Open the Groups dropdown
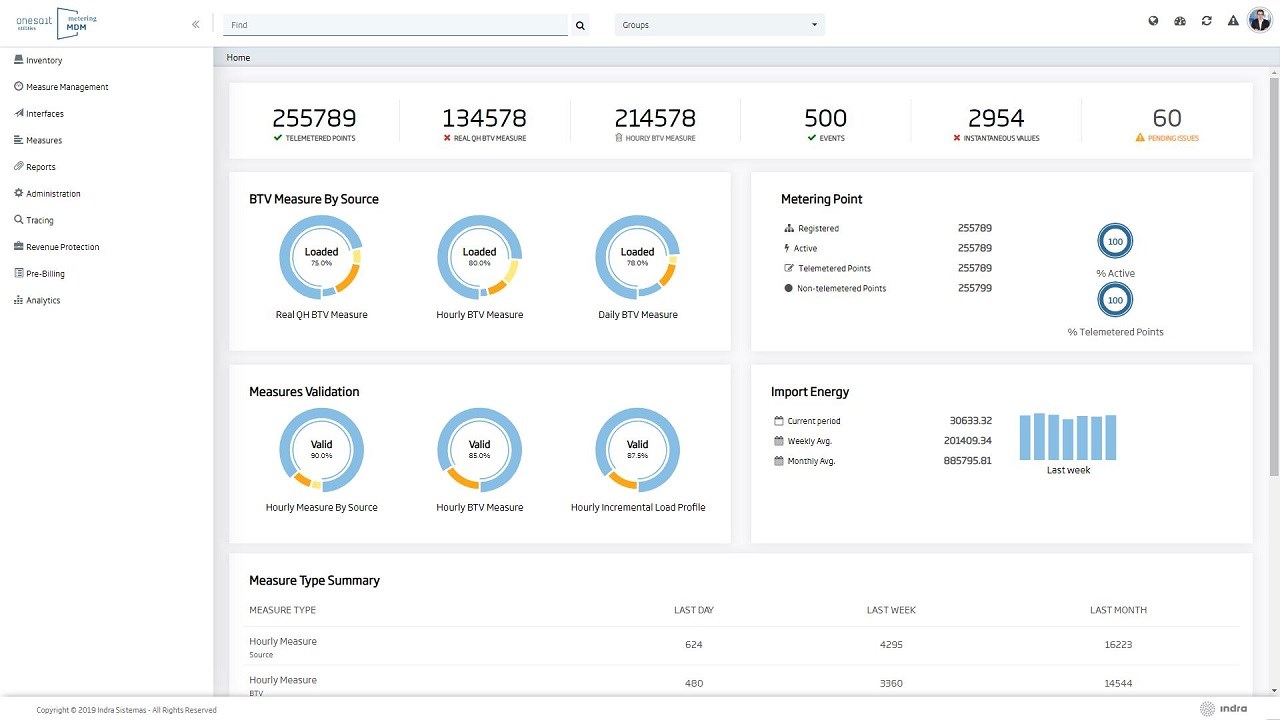The width and height of the screenshot is (1280, 720). tap(720, 25)
